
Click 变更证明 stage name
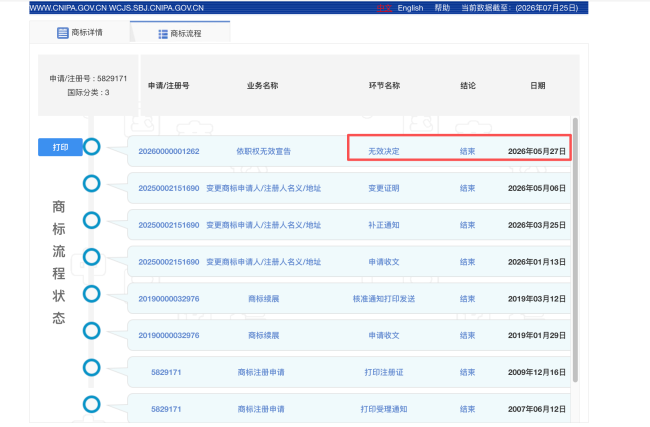[x=384, y=188]
